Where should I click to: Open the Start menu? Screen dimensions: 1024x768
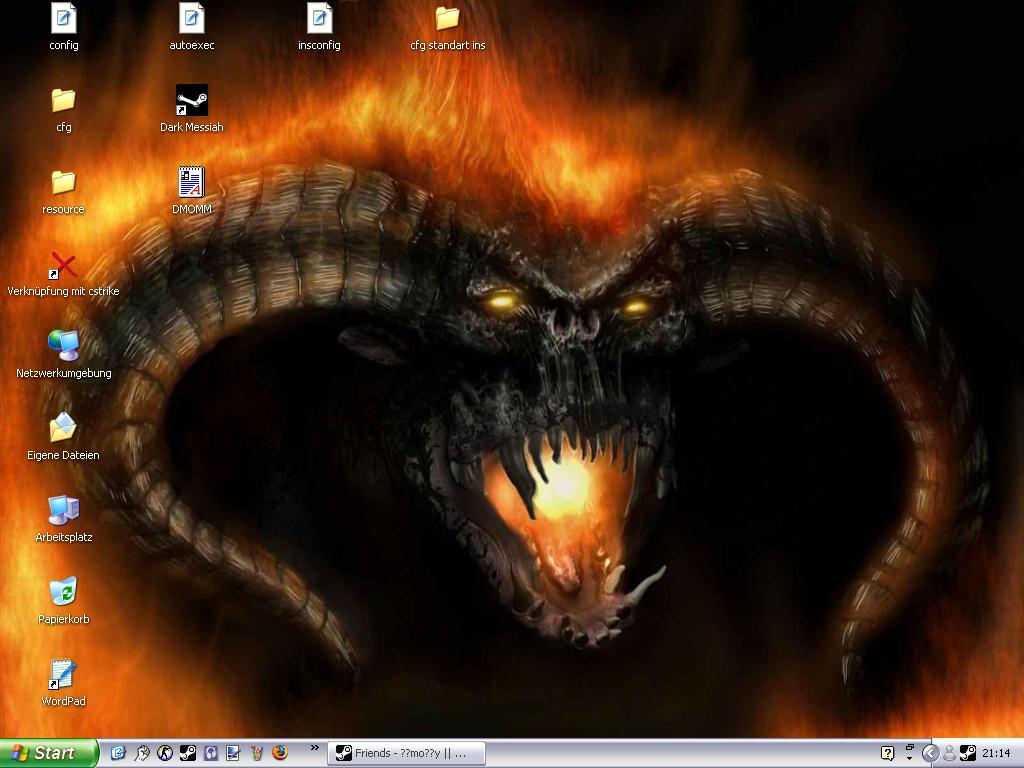tap(48, 753)
